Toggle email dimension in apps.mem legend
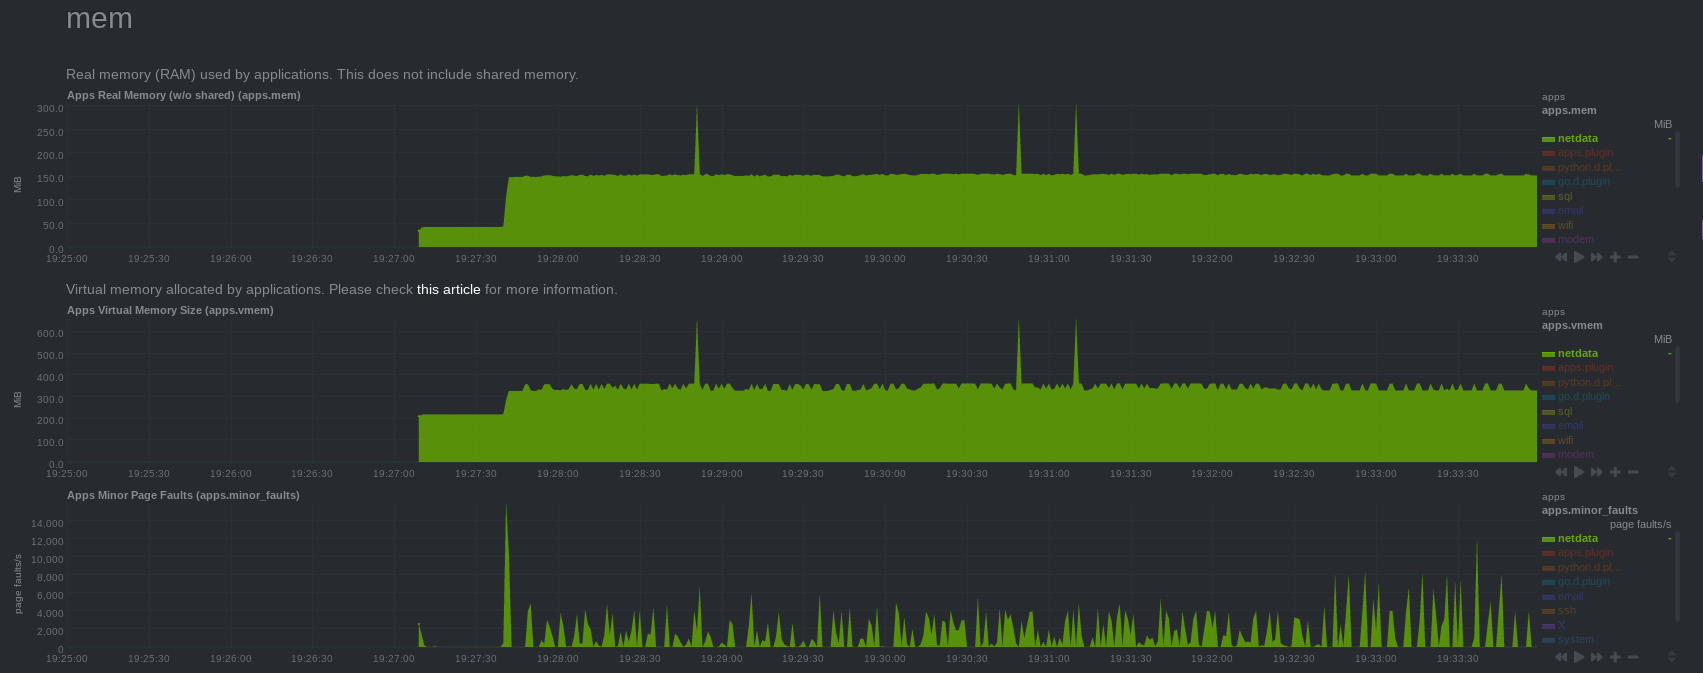This screenshot has height=673, width=1703. [x=1570, y=211]
